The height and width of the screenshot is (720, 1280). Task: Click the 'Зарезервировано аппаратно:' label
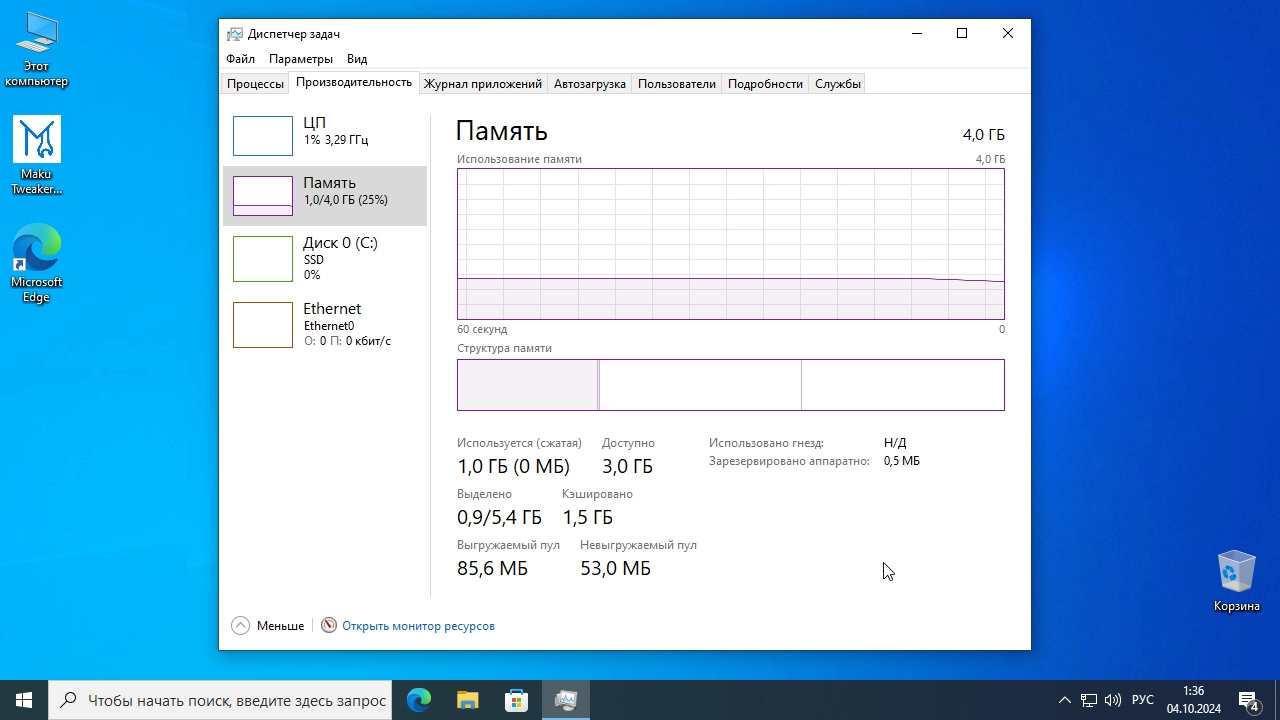[790, 461]
